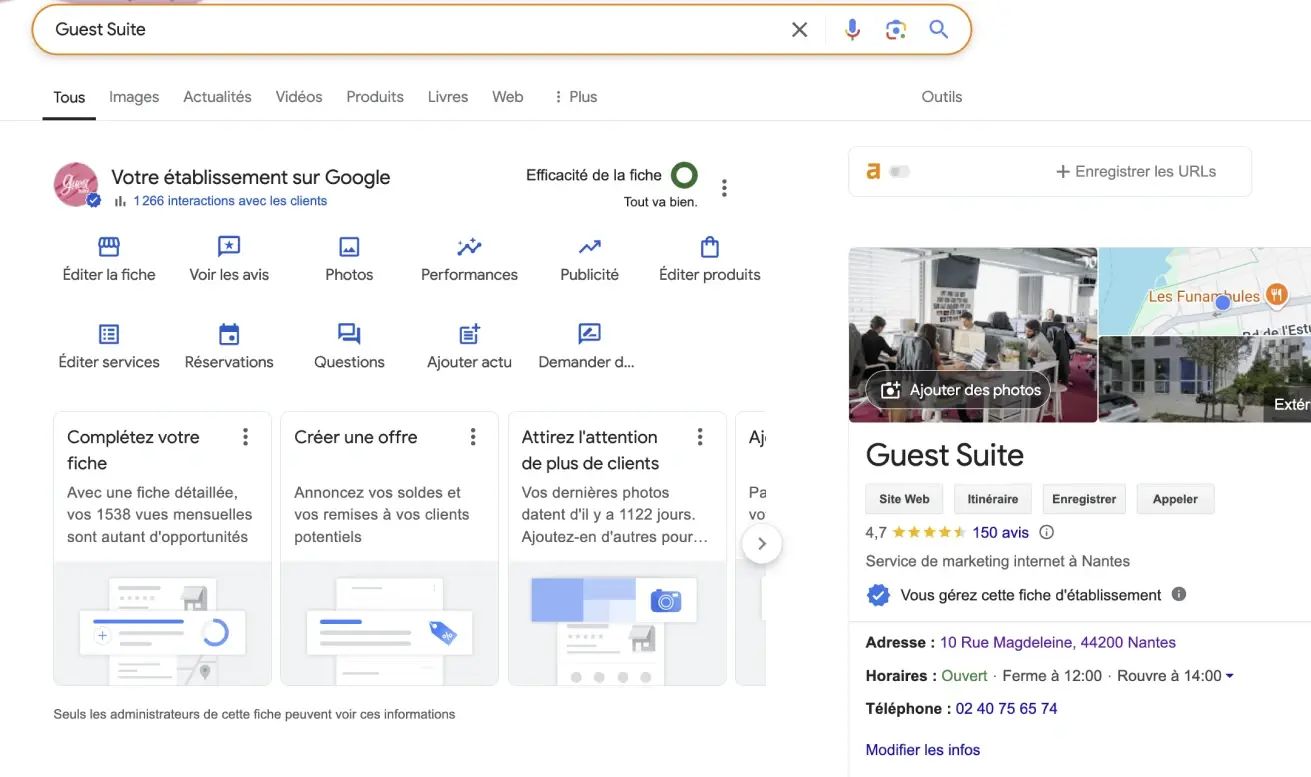
Task: Open Voir les avis star icon
Action: (x=229, y=247)
